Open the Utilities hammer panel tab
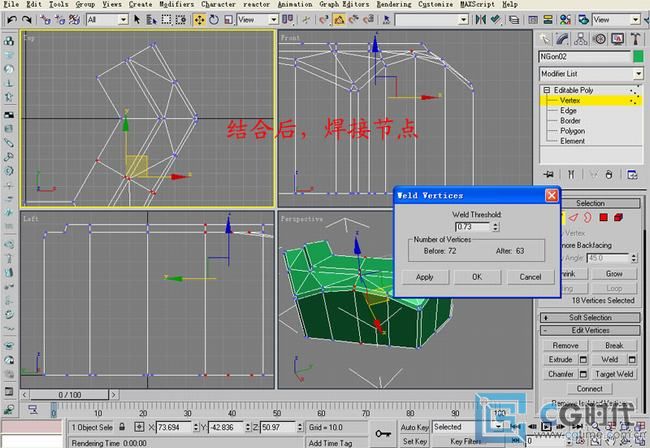 (635, 39)
